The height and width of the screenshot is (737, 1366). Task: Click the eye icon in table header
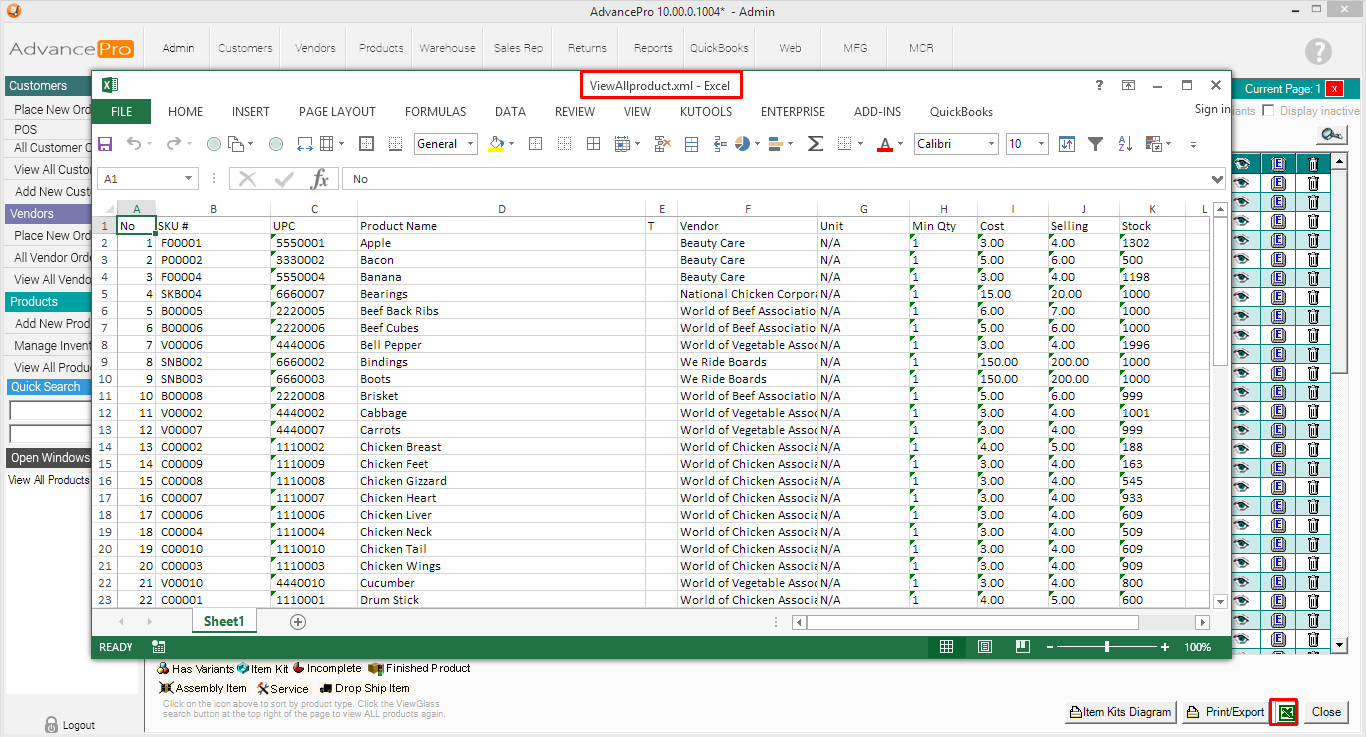pyautogui.click(x=1243, y=164)
